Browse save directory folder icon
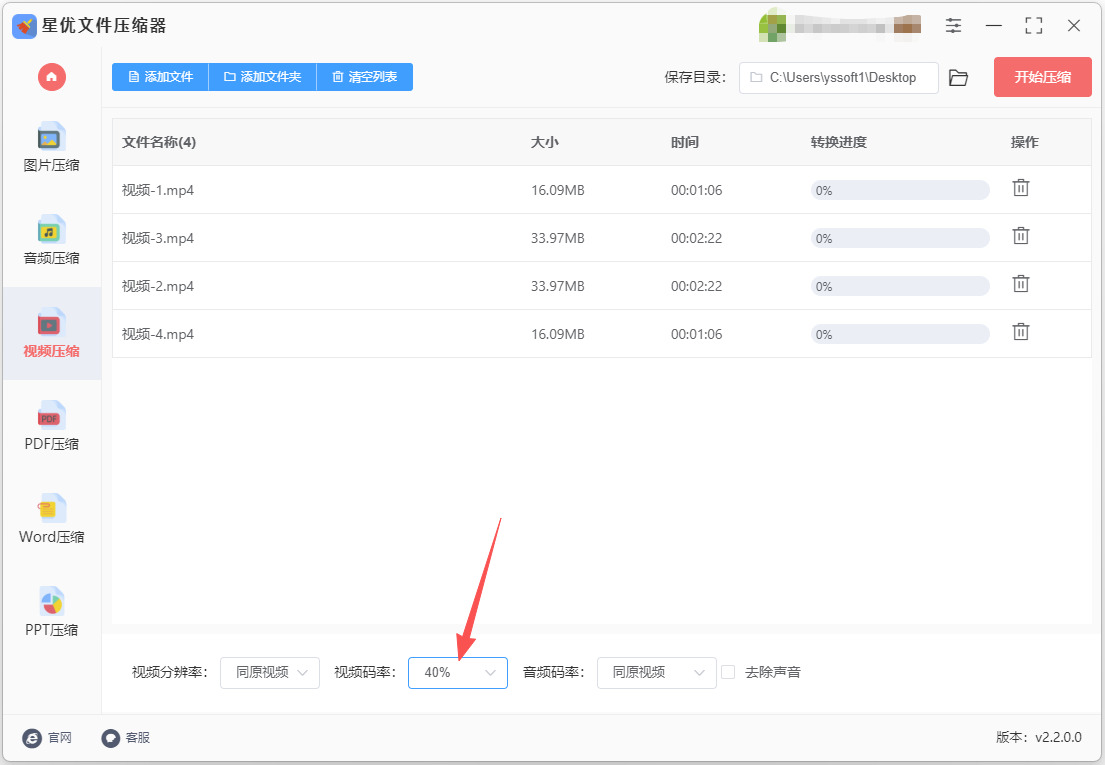The image size is (1105, 765). pyautogui.click(x=958, y=77)
